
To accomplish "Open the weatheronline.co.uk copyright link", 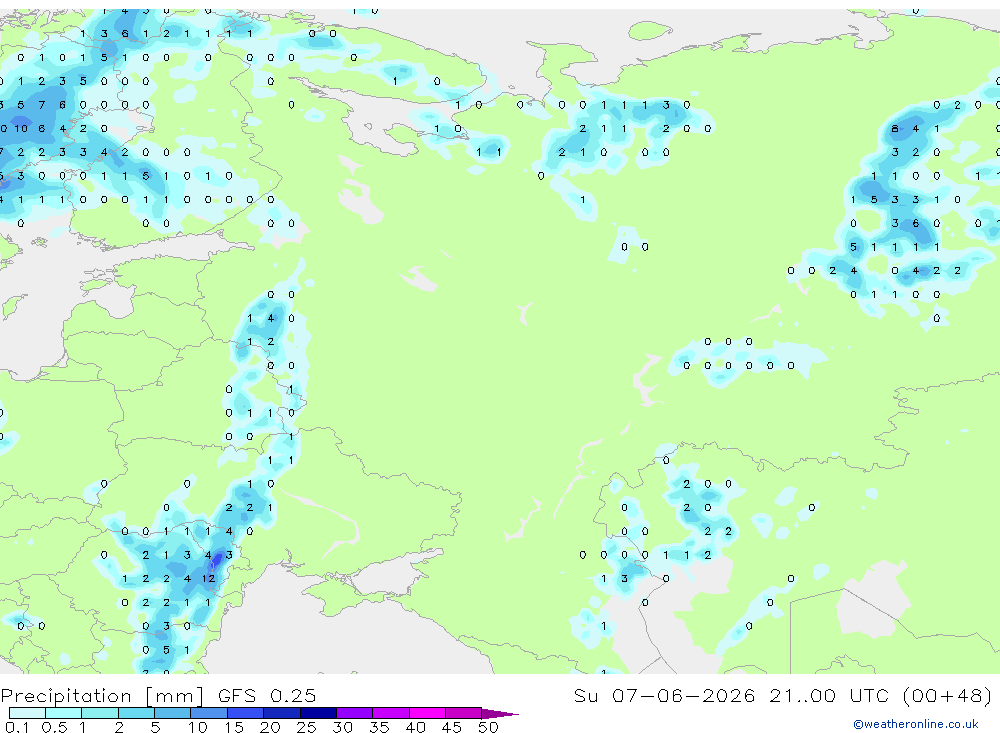I will (x=915, y=724).
